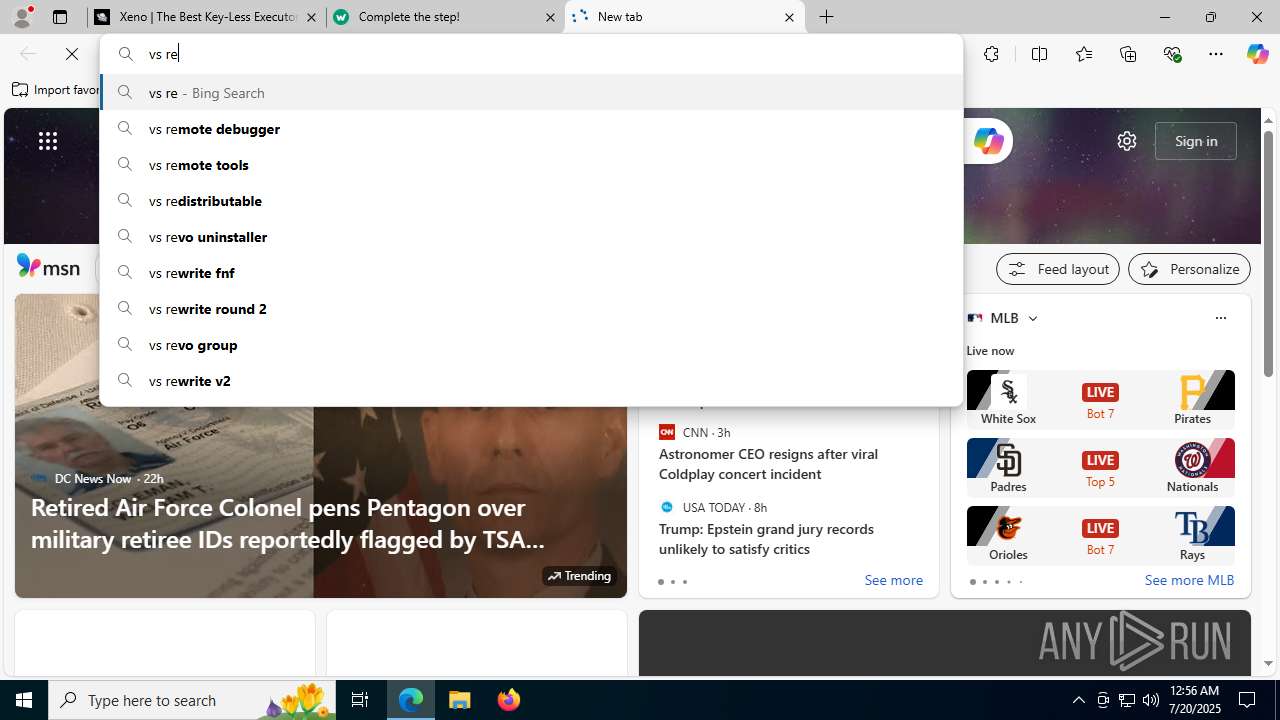1280x720 pixels.
Task: Open the Padres vs Nationals game
Action: pyautogui.click(x=1100, y=467)
